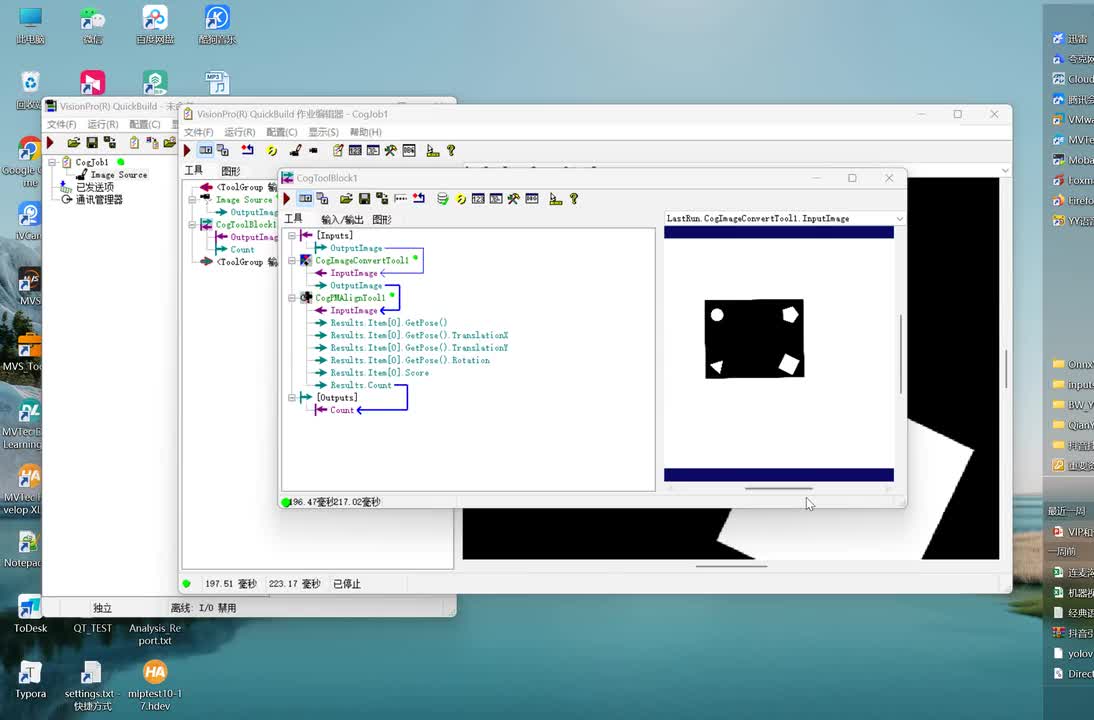Collapse the [Outputs] node in CogToolBlock1 tree
The image size is (1094, 720).
pyautogui.click(x=292, y=398)
